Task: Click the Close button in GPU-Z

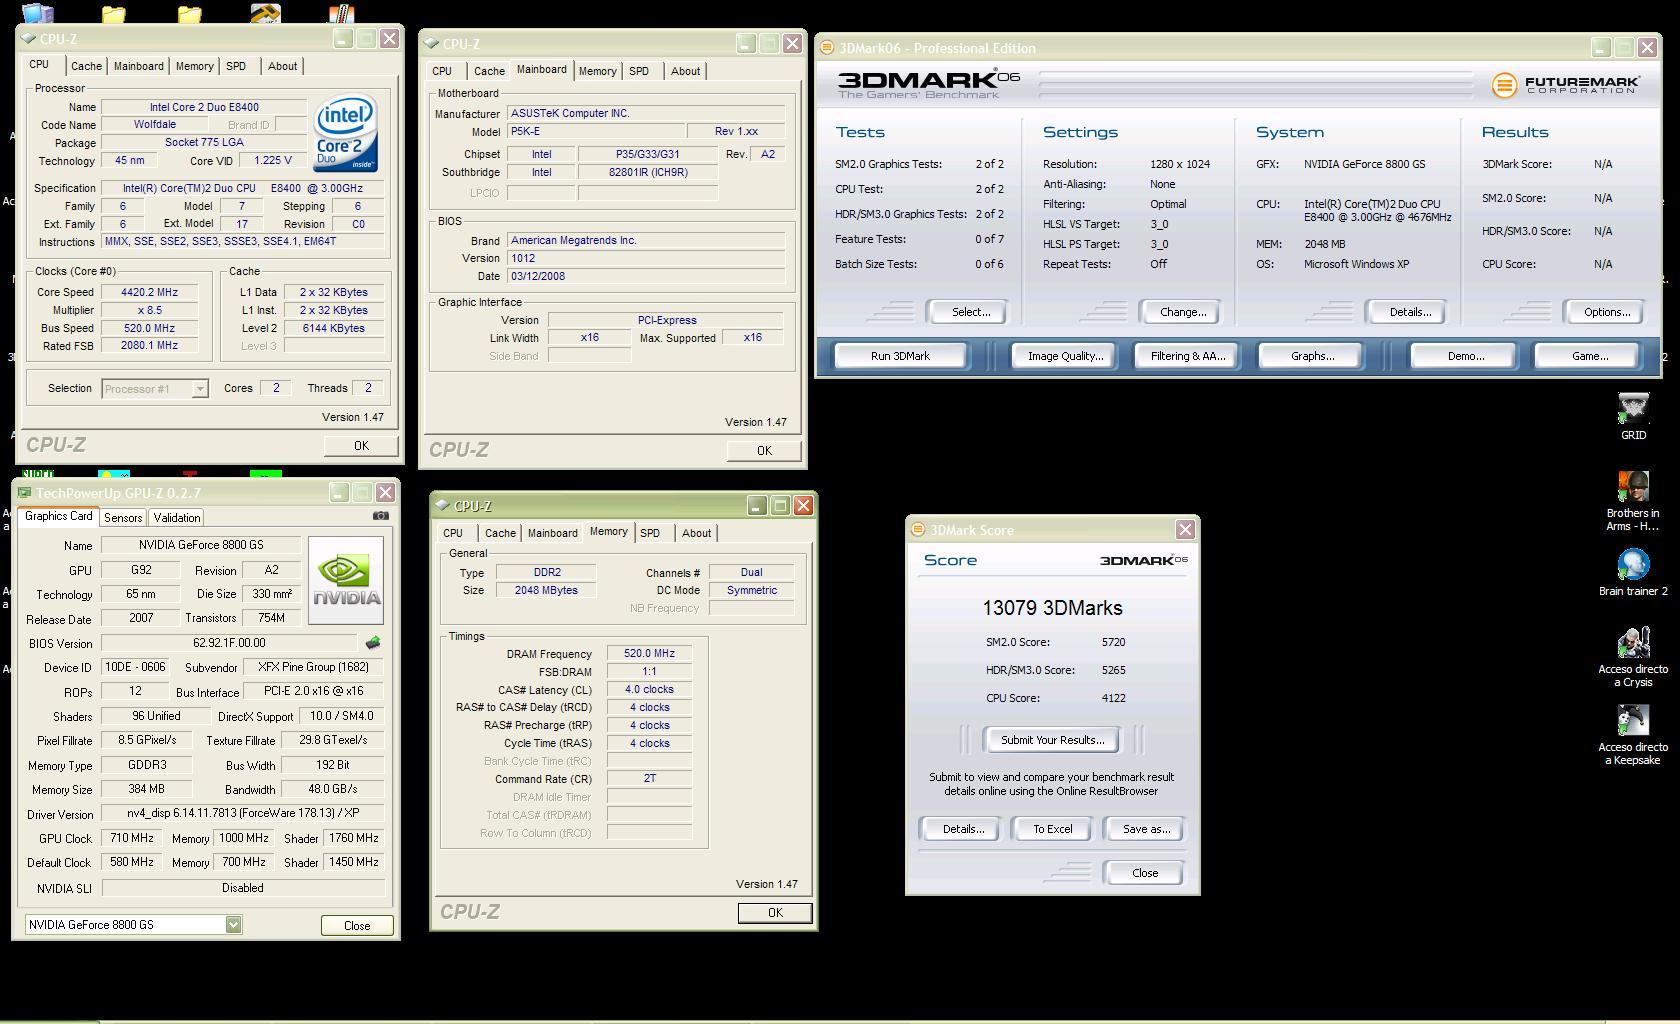Action: 357,926
